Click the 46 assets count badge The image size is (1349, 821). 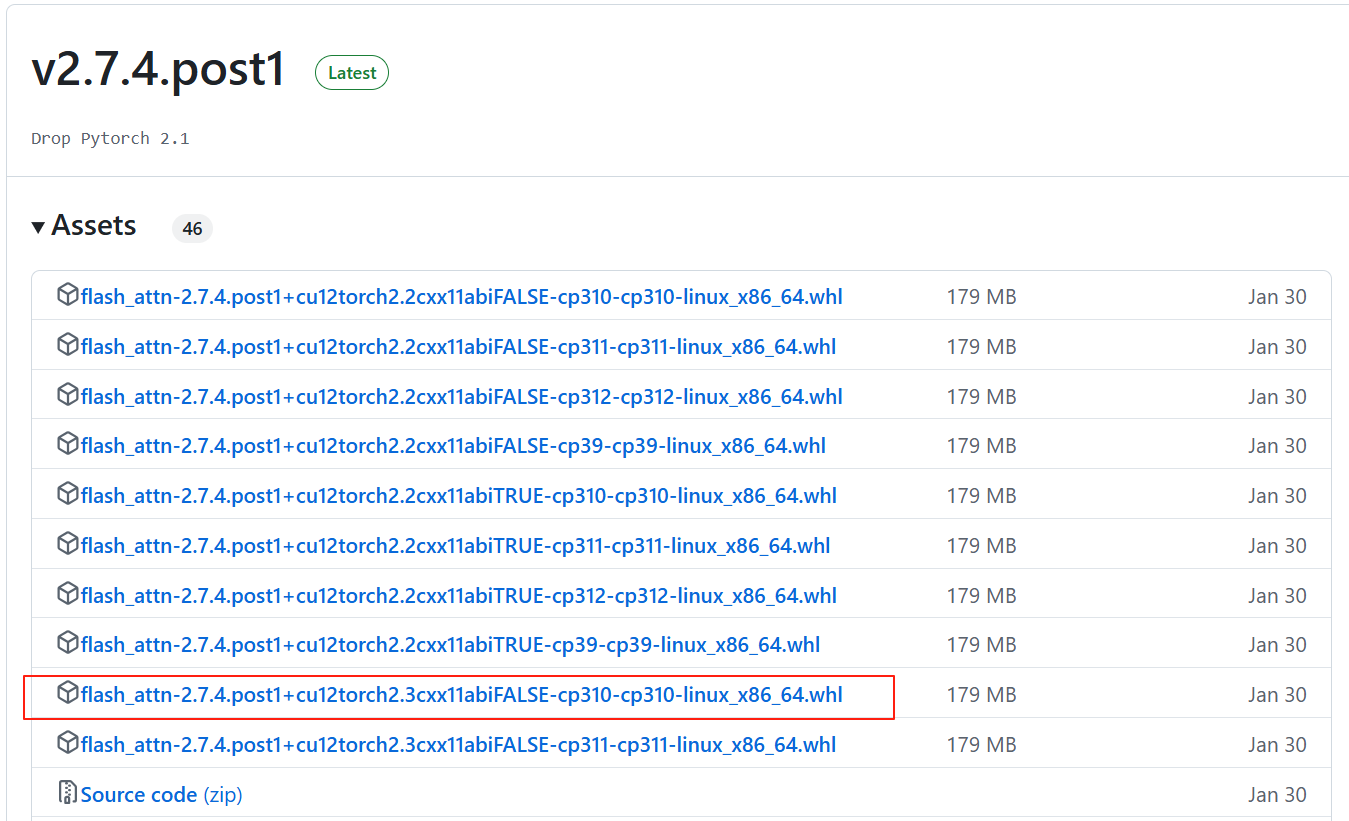coord(192,229)
